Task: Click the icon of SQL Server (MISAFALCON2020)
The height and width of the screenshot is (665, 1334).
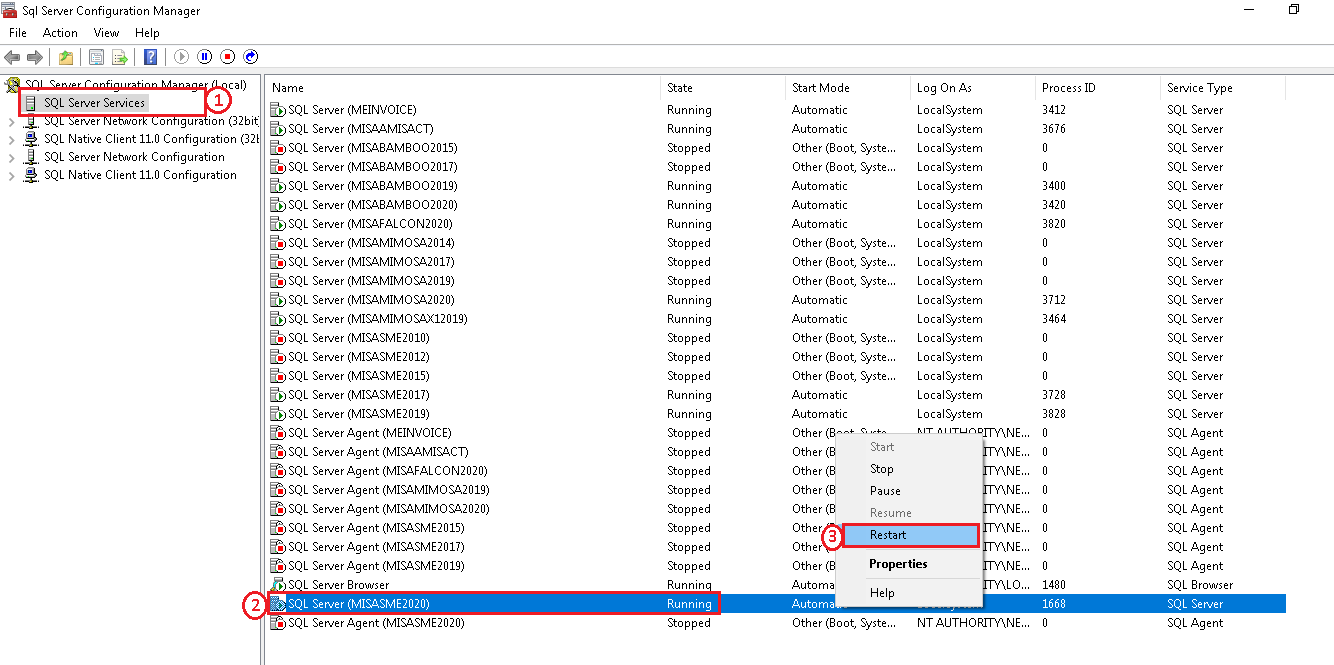Action: coord(279,224)
